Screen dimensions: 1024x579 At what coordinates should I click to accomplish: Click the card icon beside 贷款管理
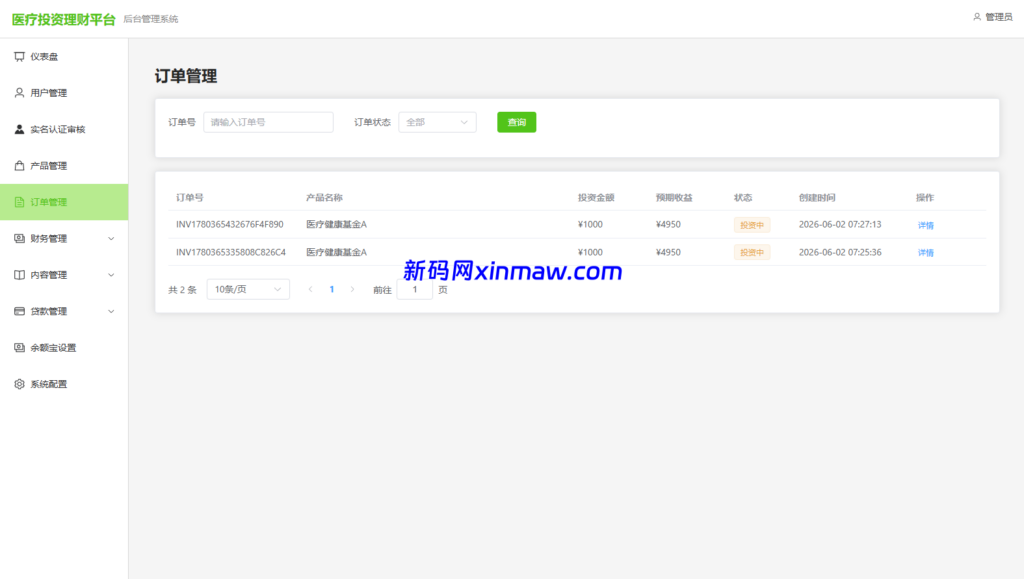click(20, 311)
